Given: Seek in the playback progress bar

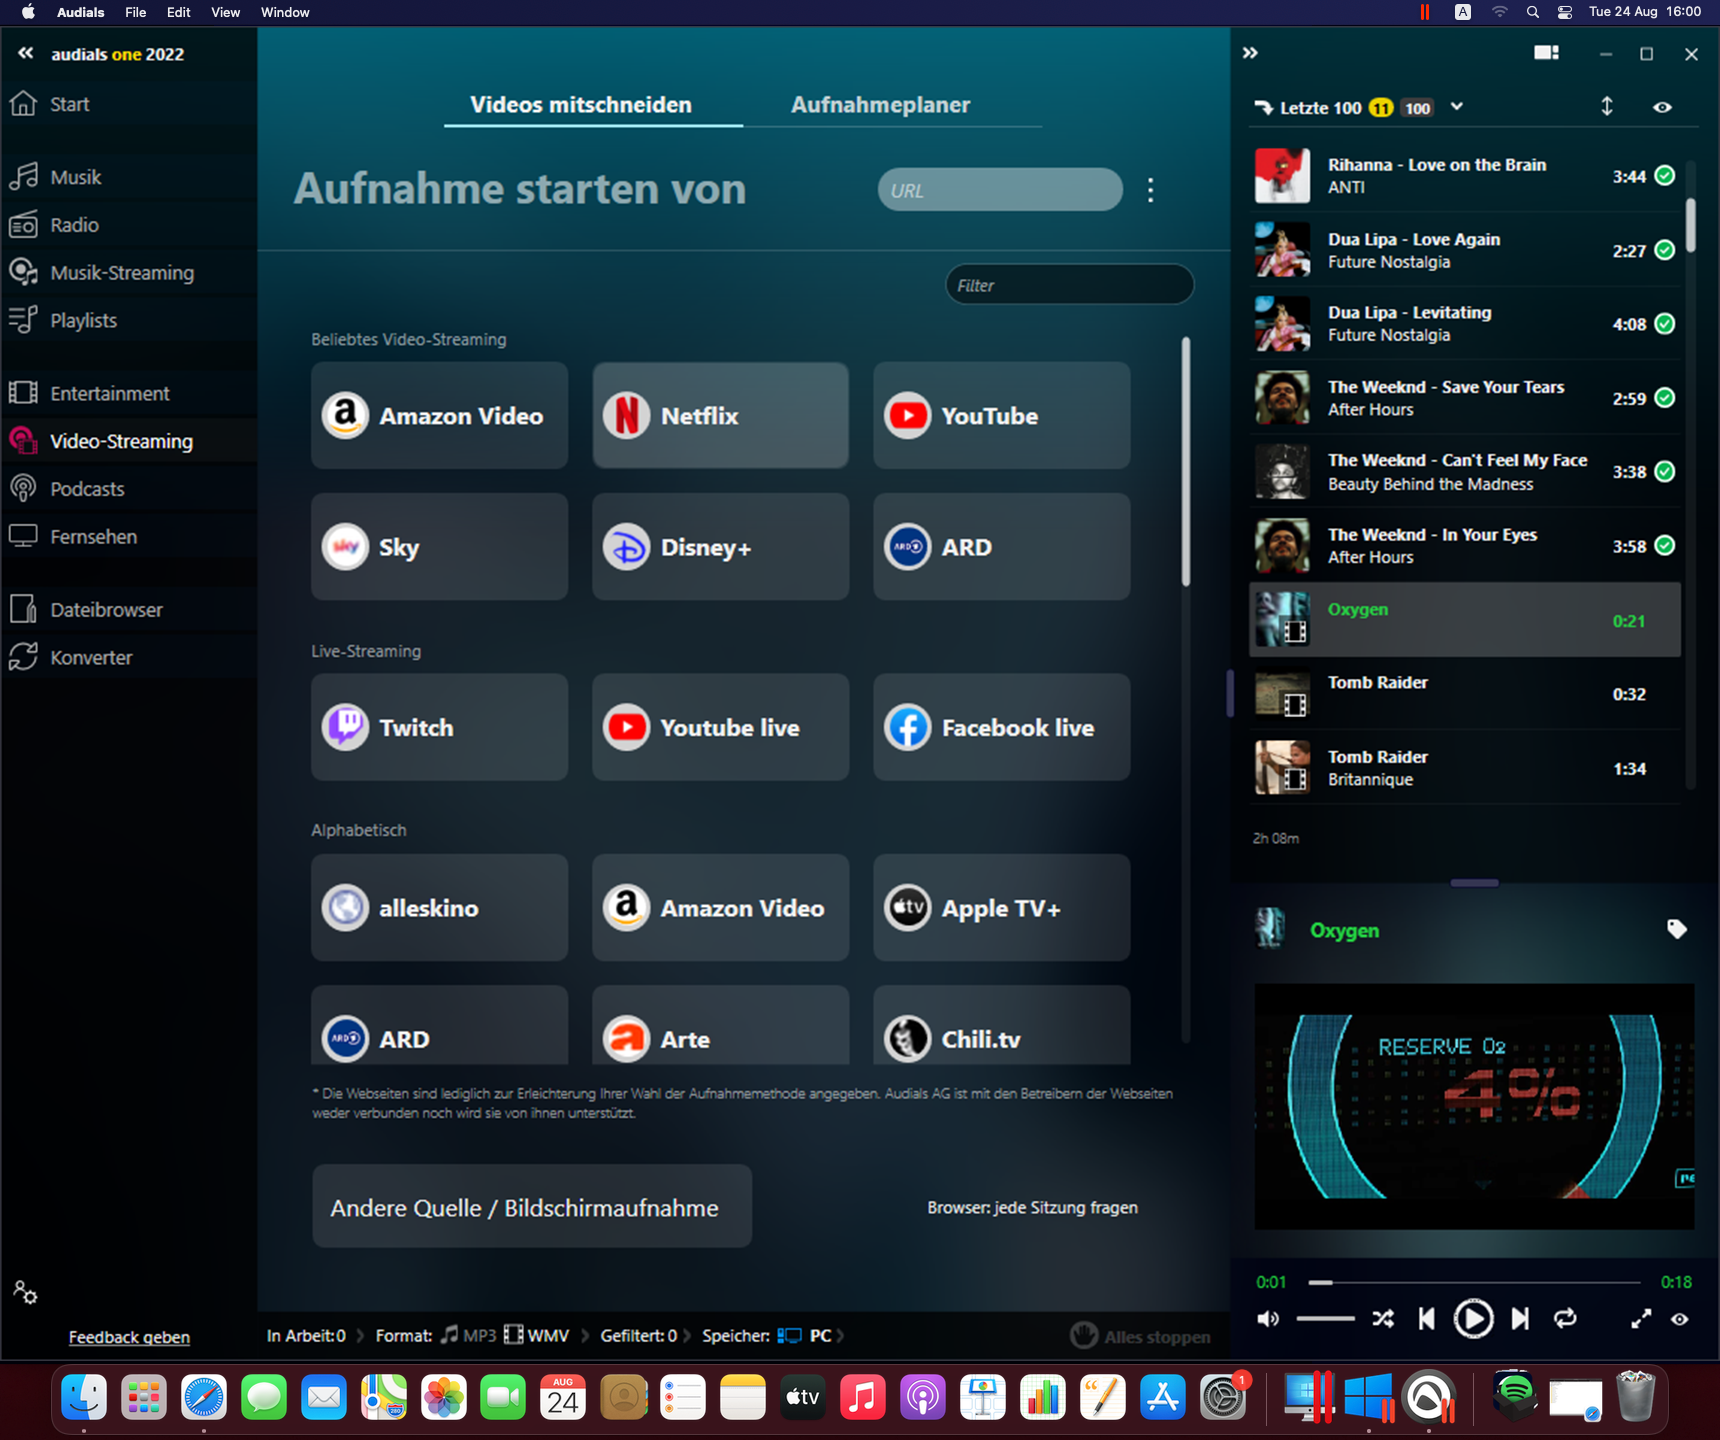Looking at the screenshot, I should tap(1474, 1282).
